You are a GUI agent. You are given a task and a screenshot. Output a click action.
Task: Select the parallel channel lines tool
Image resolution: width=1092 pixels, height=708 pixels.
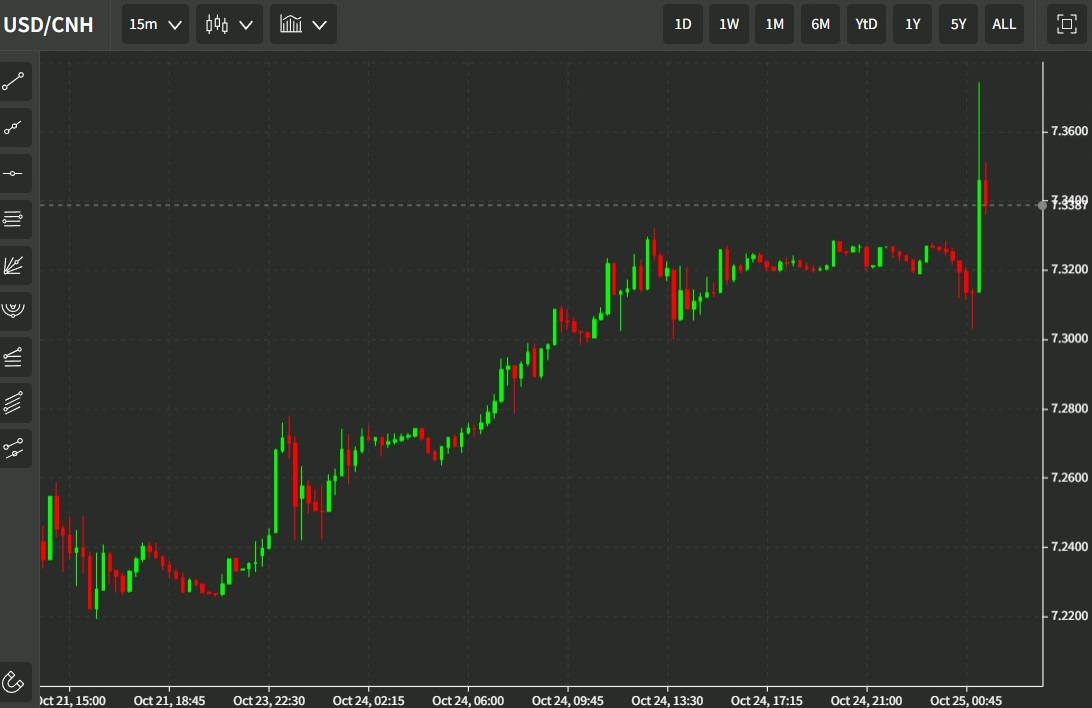click(13, 403)
